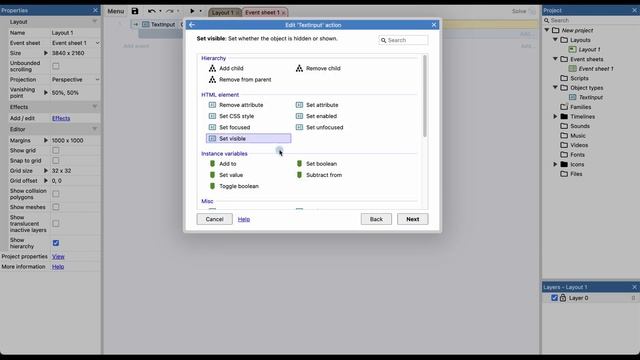Click the save project icon in toolbar

(x=135, y=11)
